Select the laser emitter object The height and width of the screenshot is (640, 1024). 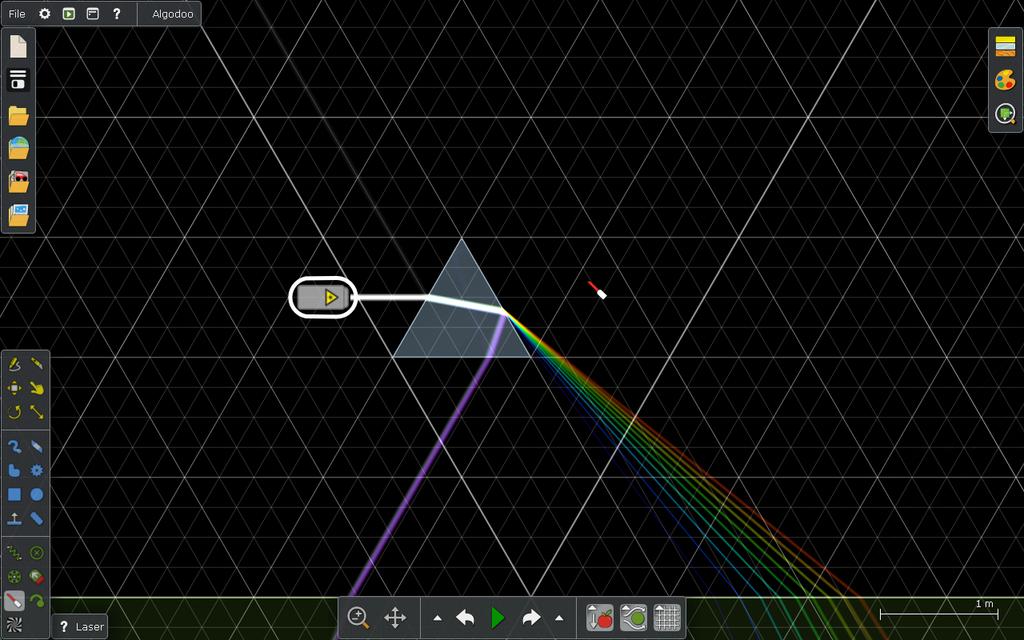click(x=323, y=298)
